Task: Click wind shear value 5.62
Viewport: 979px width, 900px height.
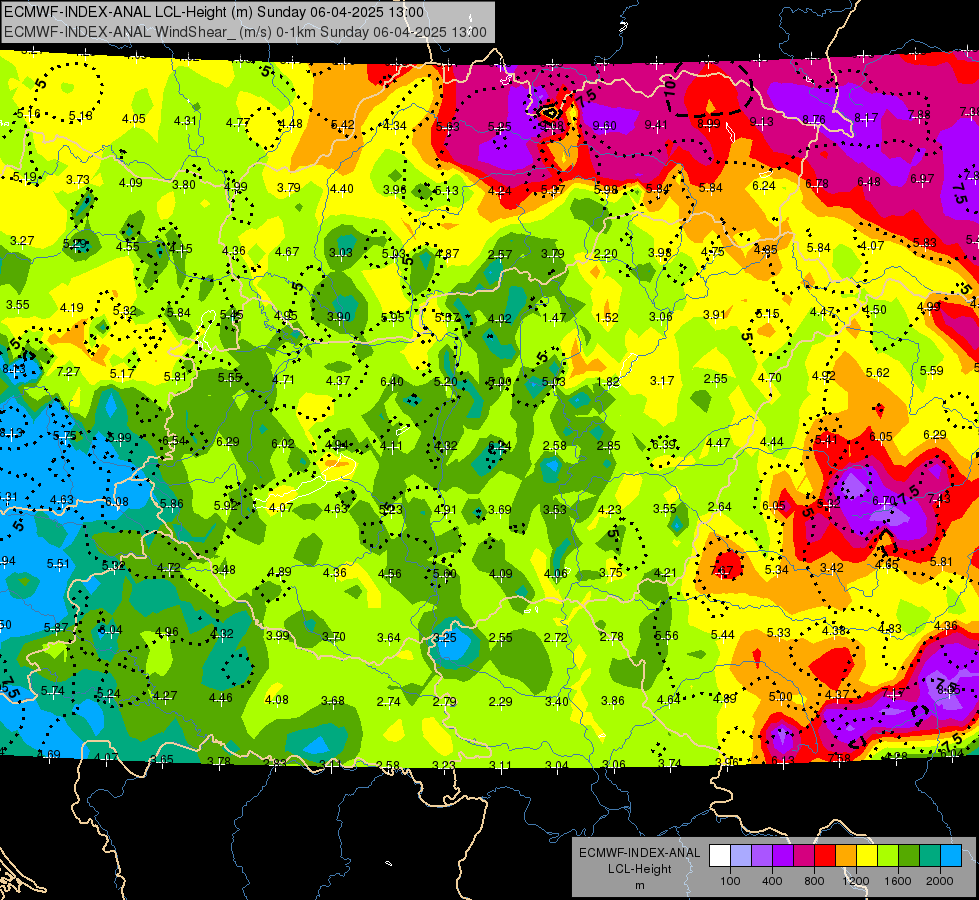Action: coord(877,373)
